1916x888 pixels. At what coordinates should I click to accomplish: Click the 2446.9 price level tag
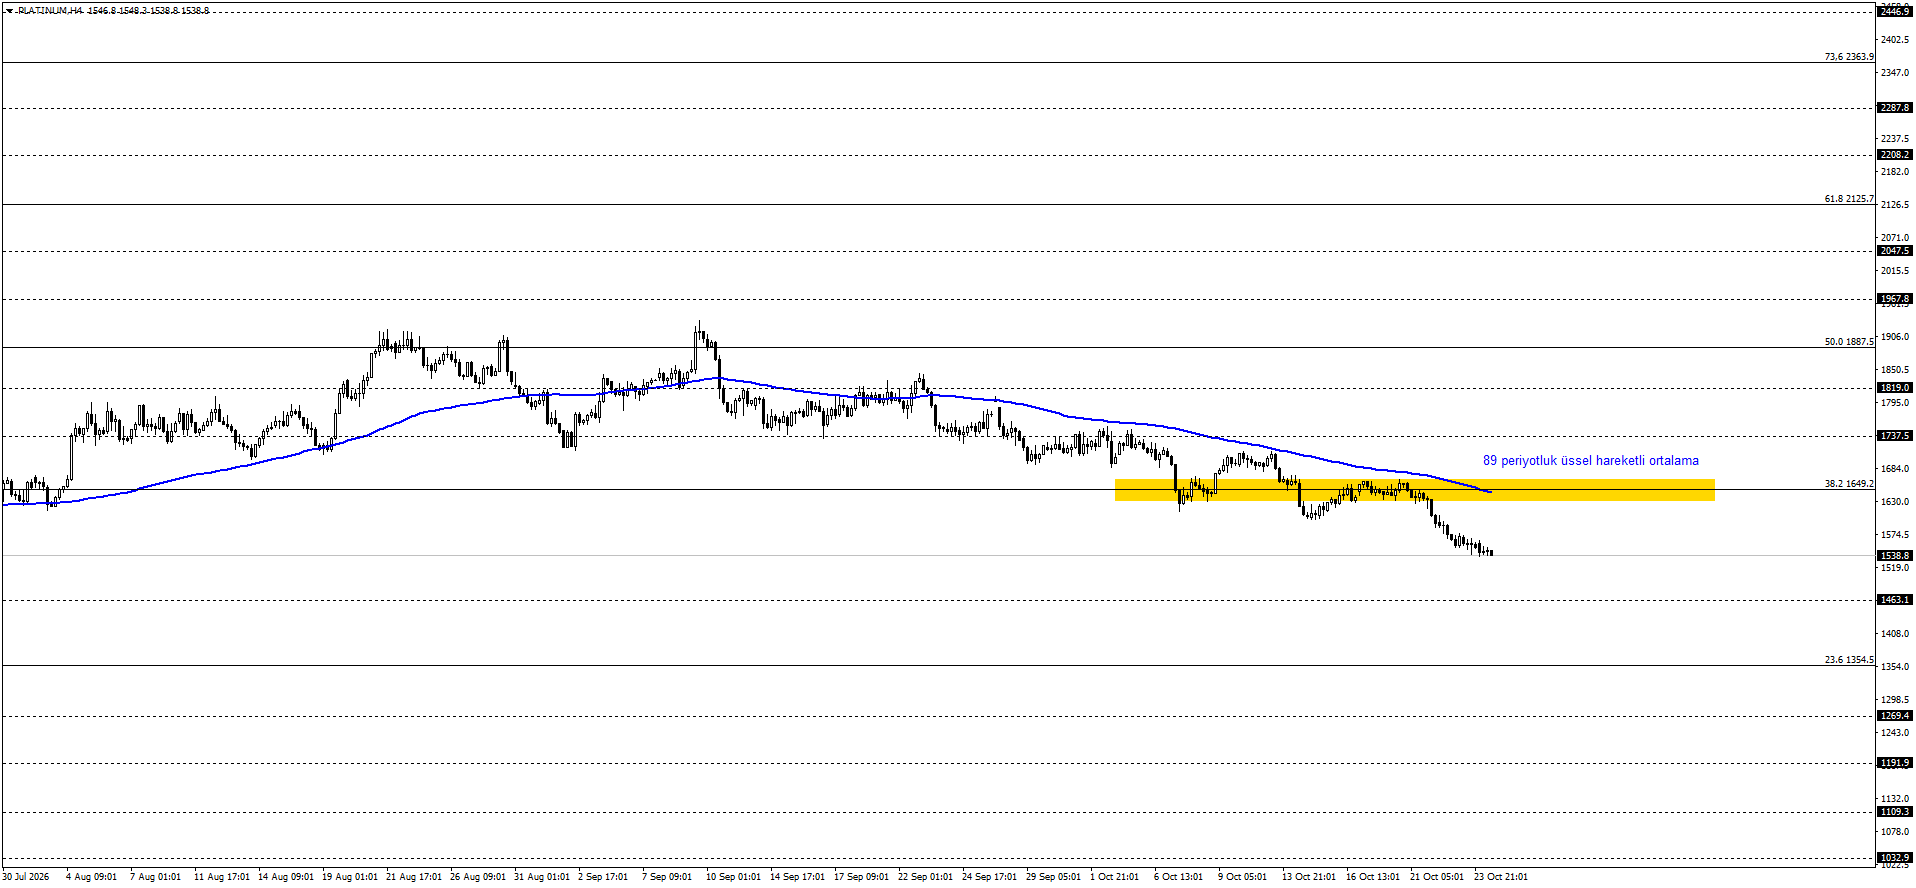click(1895, 11)
